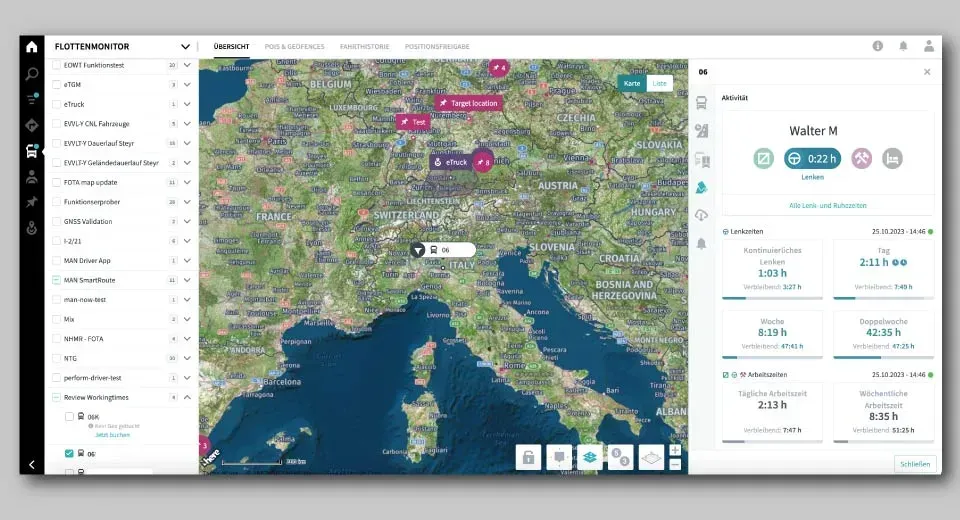This screenshot has height=520, width=960.
Task: Check the MAN Driver App checkbox
Action: pyautogui.click(x=56, y=261)
